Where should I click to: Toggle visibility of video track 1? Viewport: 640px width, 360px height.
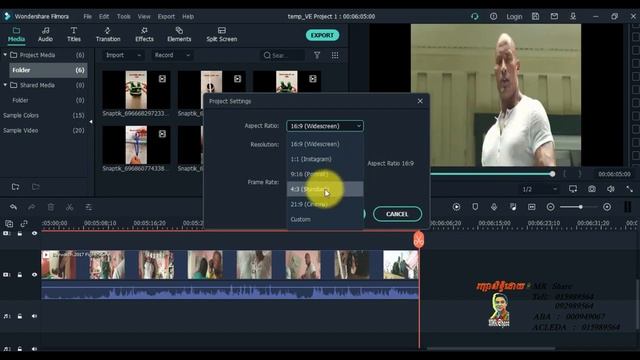[x=34, y=275]
